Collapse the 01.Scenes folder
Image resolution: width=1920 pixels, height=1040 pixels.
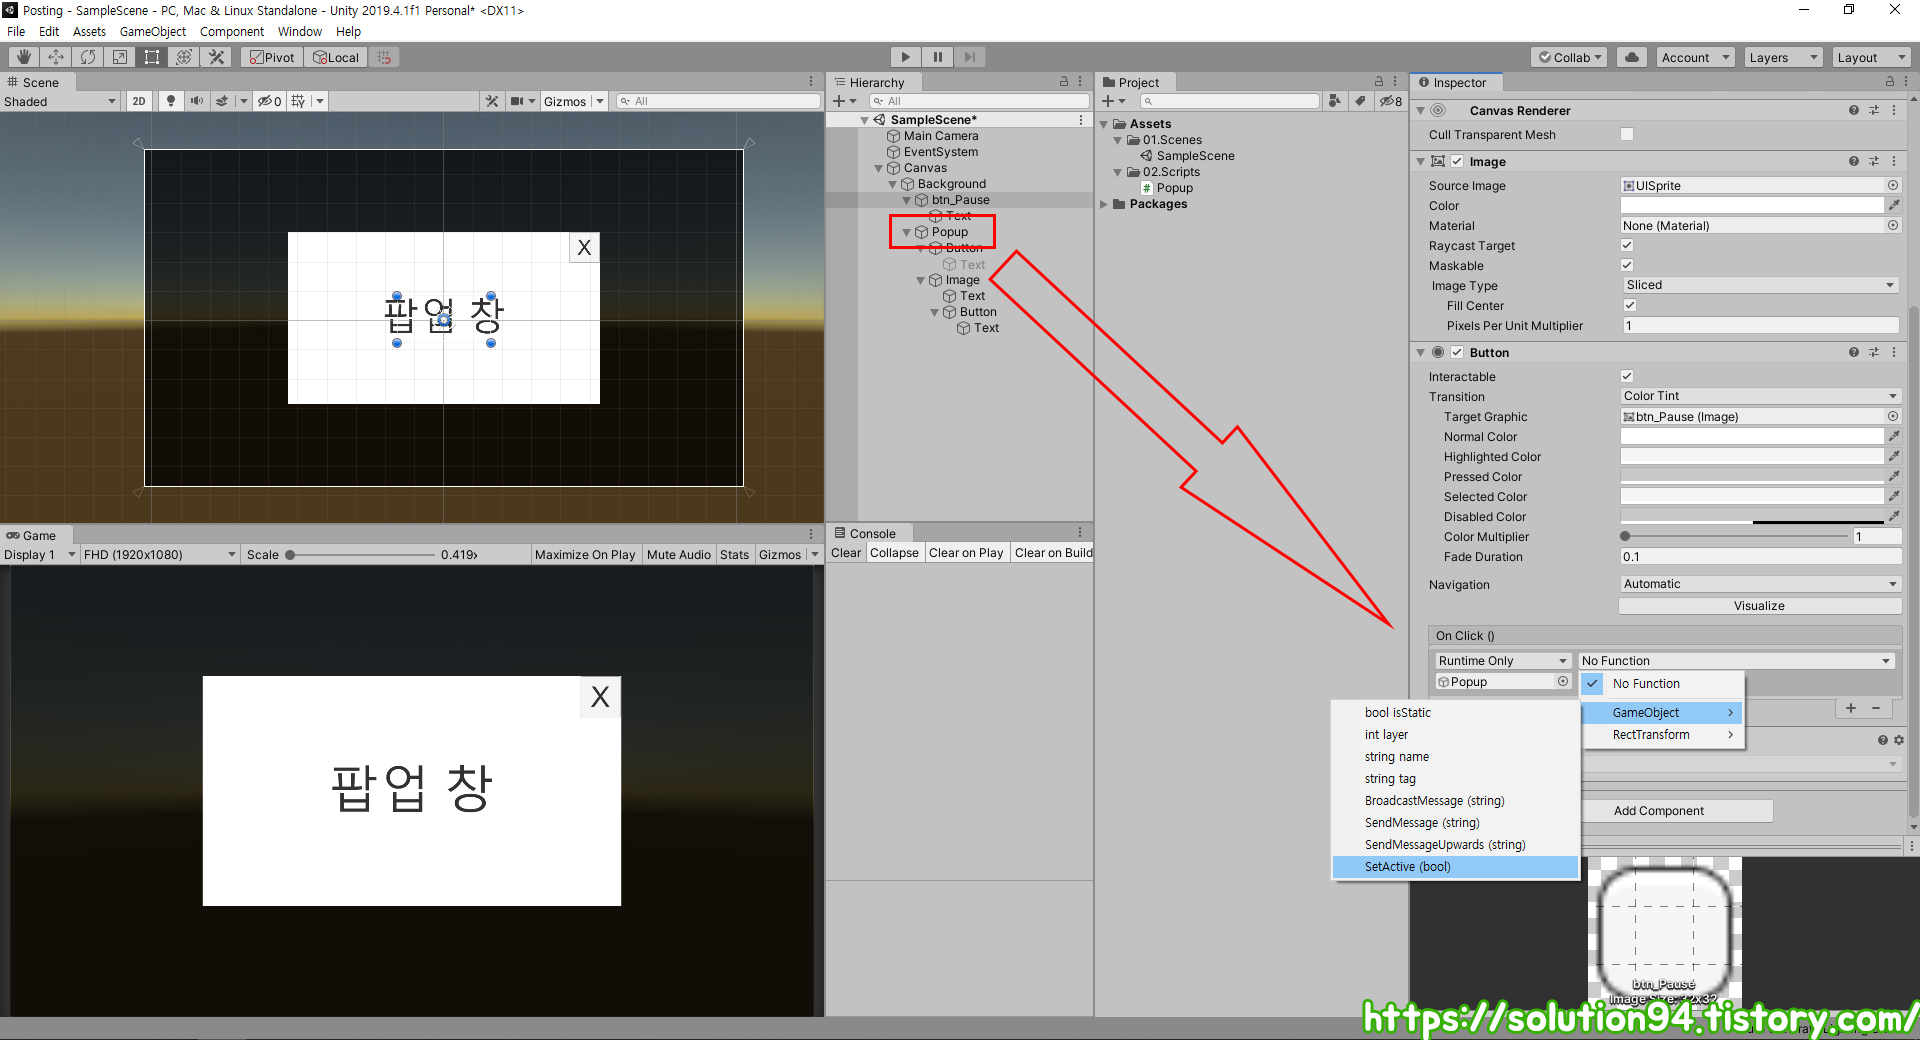click(1118, 140)
